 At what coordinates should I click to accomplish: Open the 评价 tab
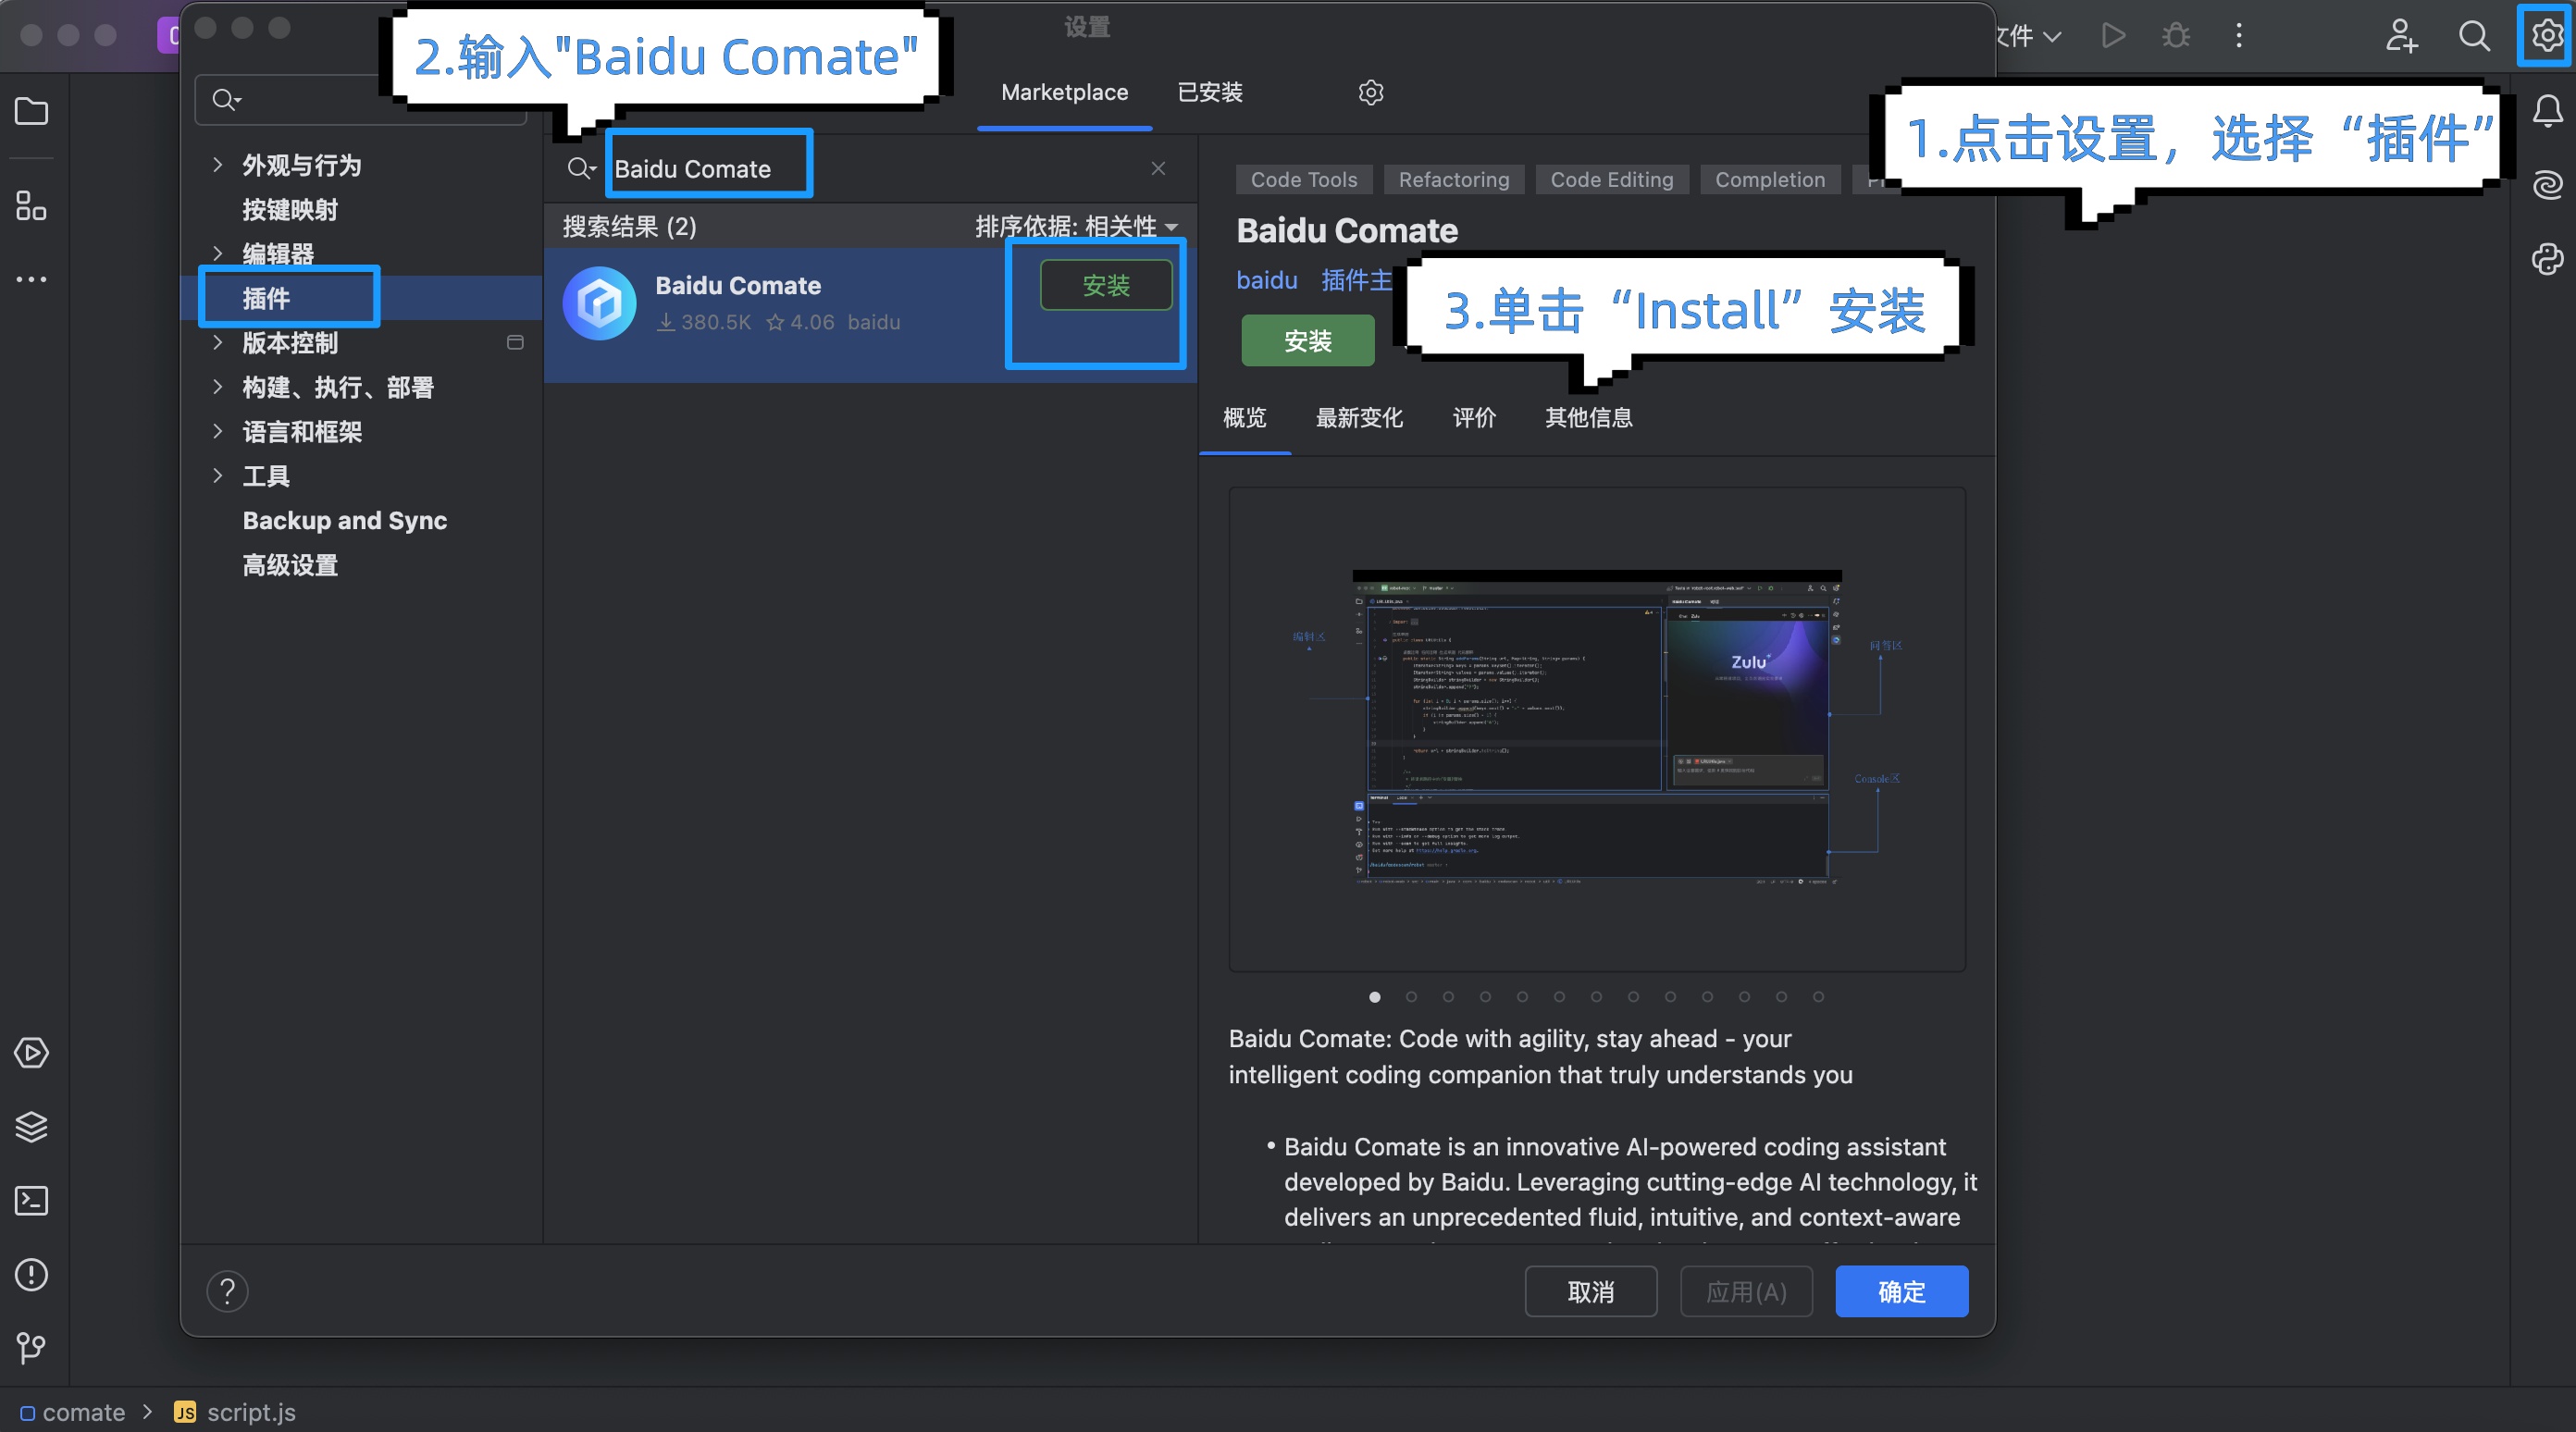[1474, 417]
